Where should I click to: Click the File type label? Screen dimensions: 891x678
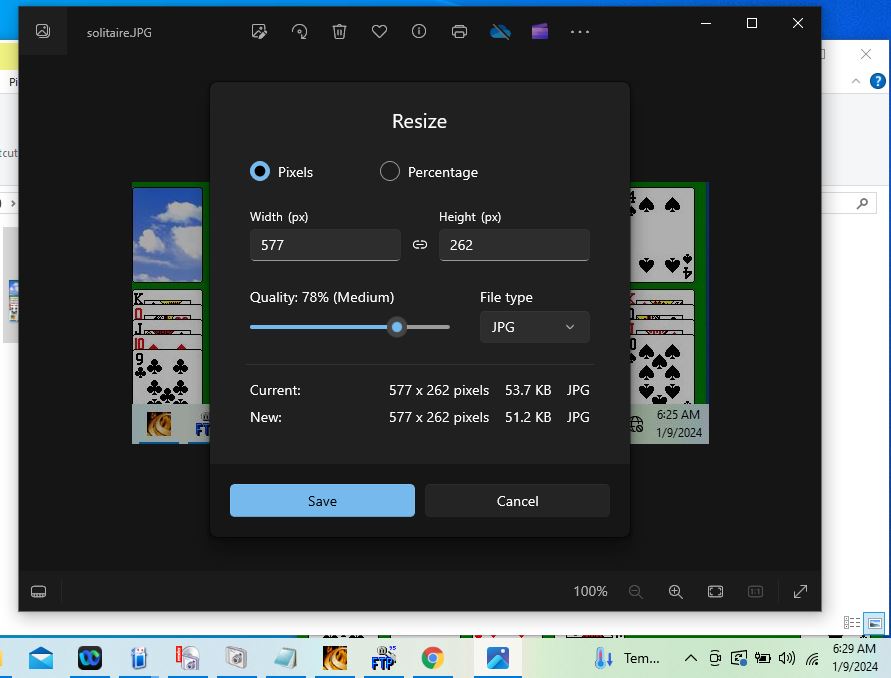(506, 297)
